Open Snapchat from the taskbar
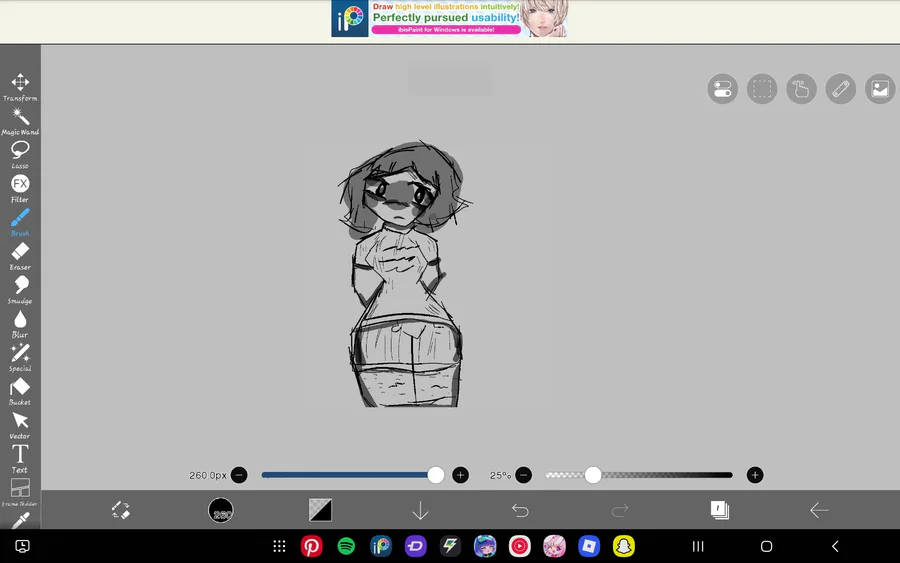900x563 pixels. coord(624,546)
